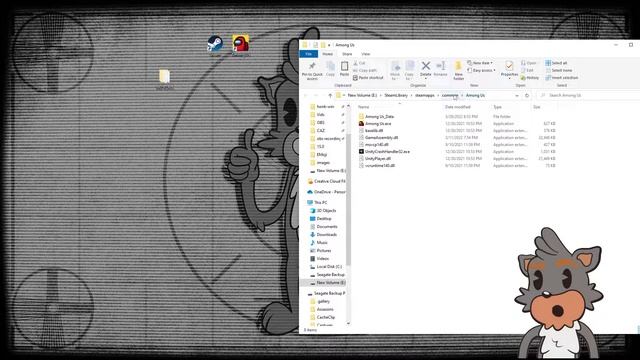Open the Easy access dropdown

[x=481, y=70]
